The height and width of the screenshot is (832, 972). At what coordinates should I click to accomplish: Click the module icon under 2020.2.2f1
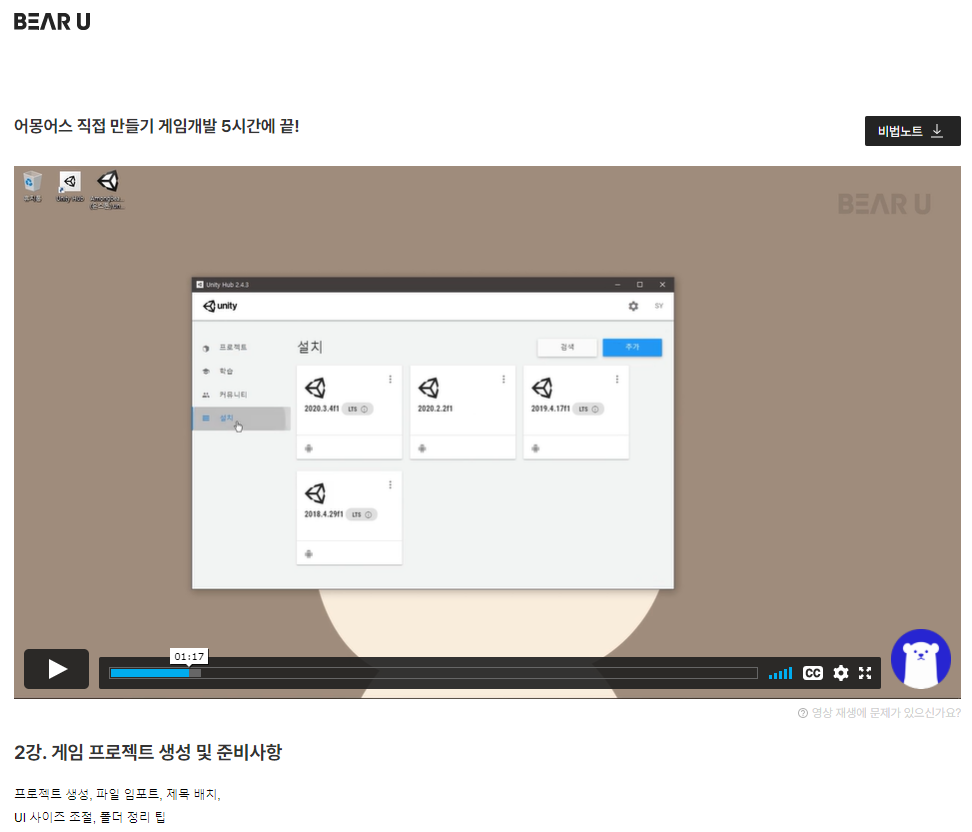coord(422,448)
